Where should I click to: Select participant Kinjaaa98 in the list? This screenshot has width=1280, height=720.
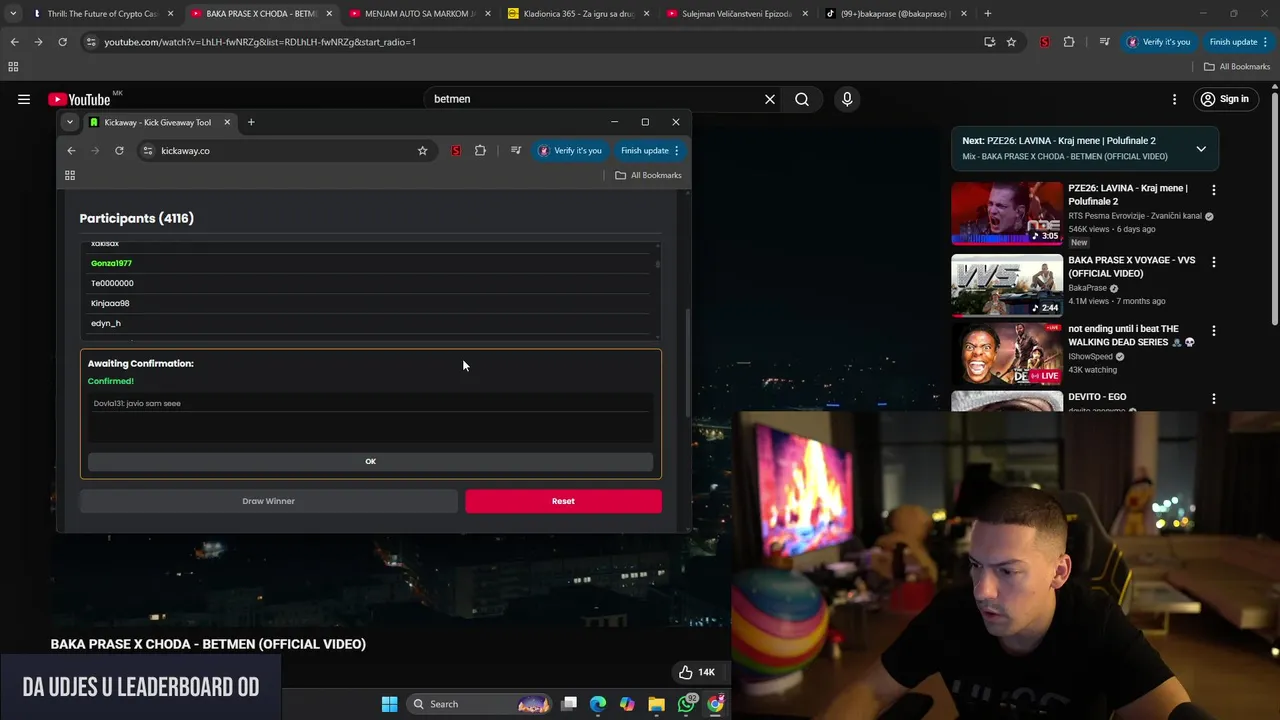coord(110,303)
